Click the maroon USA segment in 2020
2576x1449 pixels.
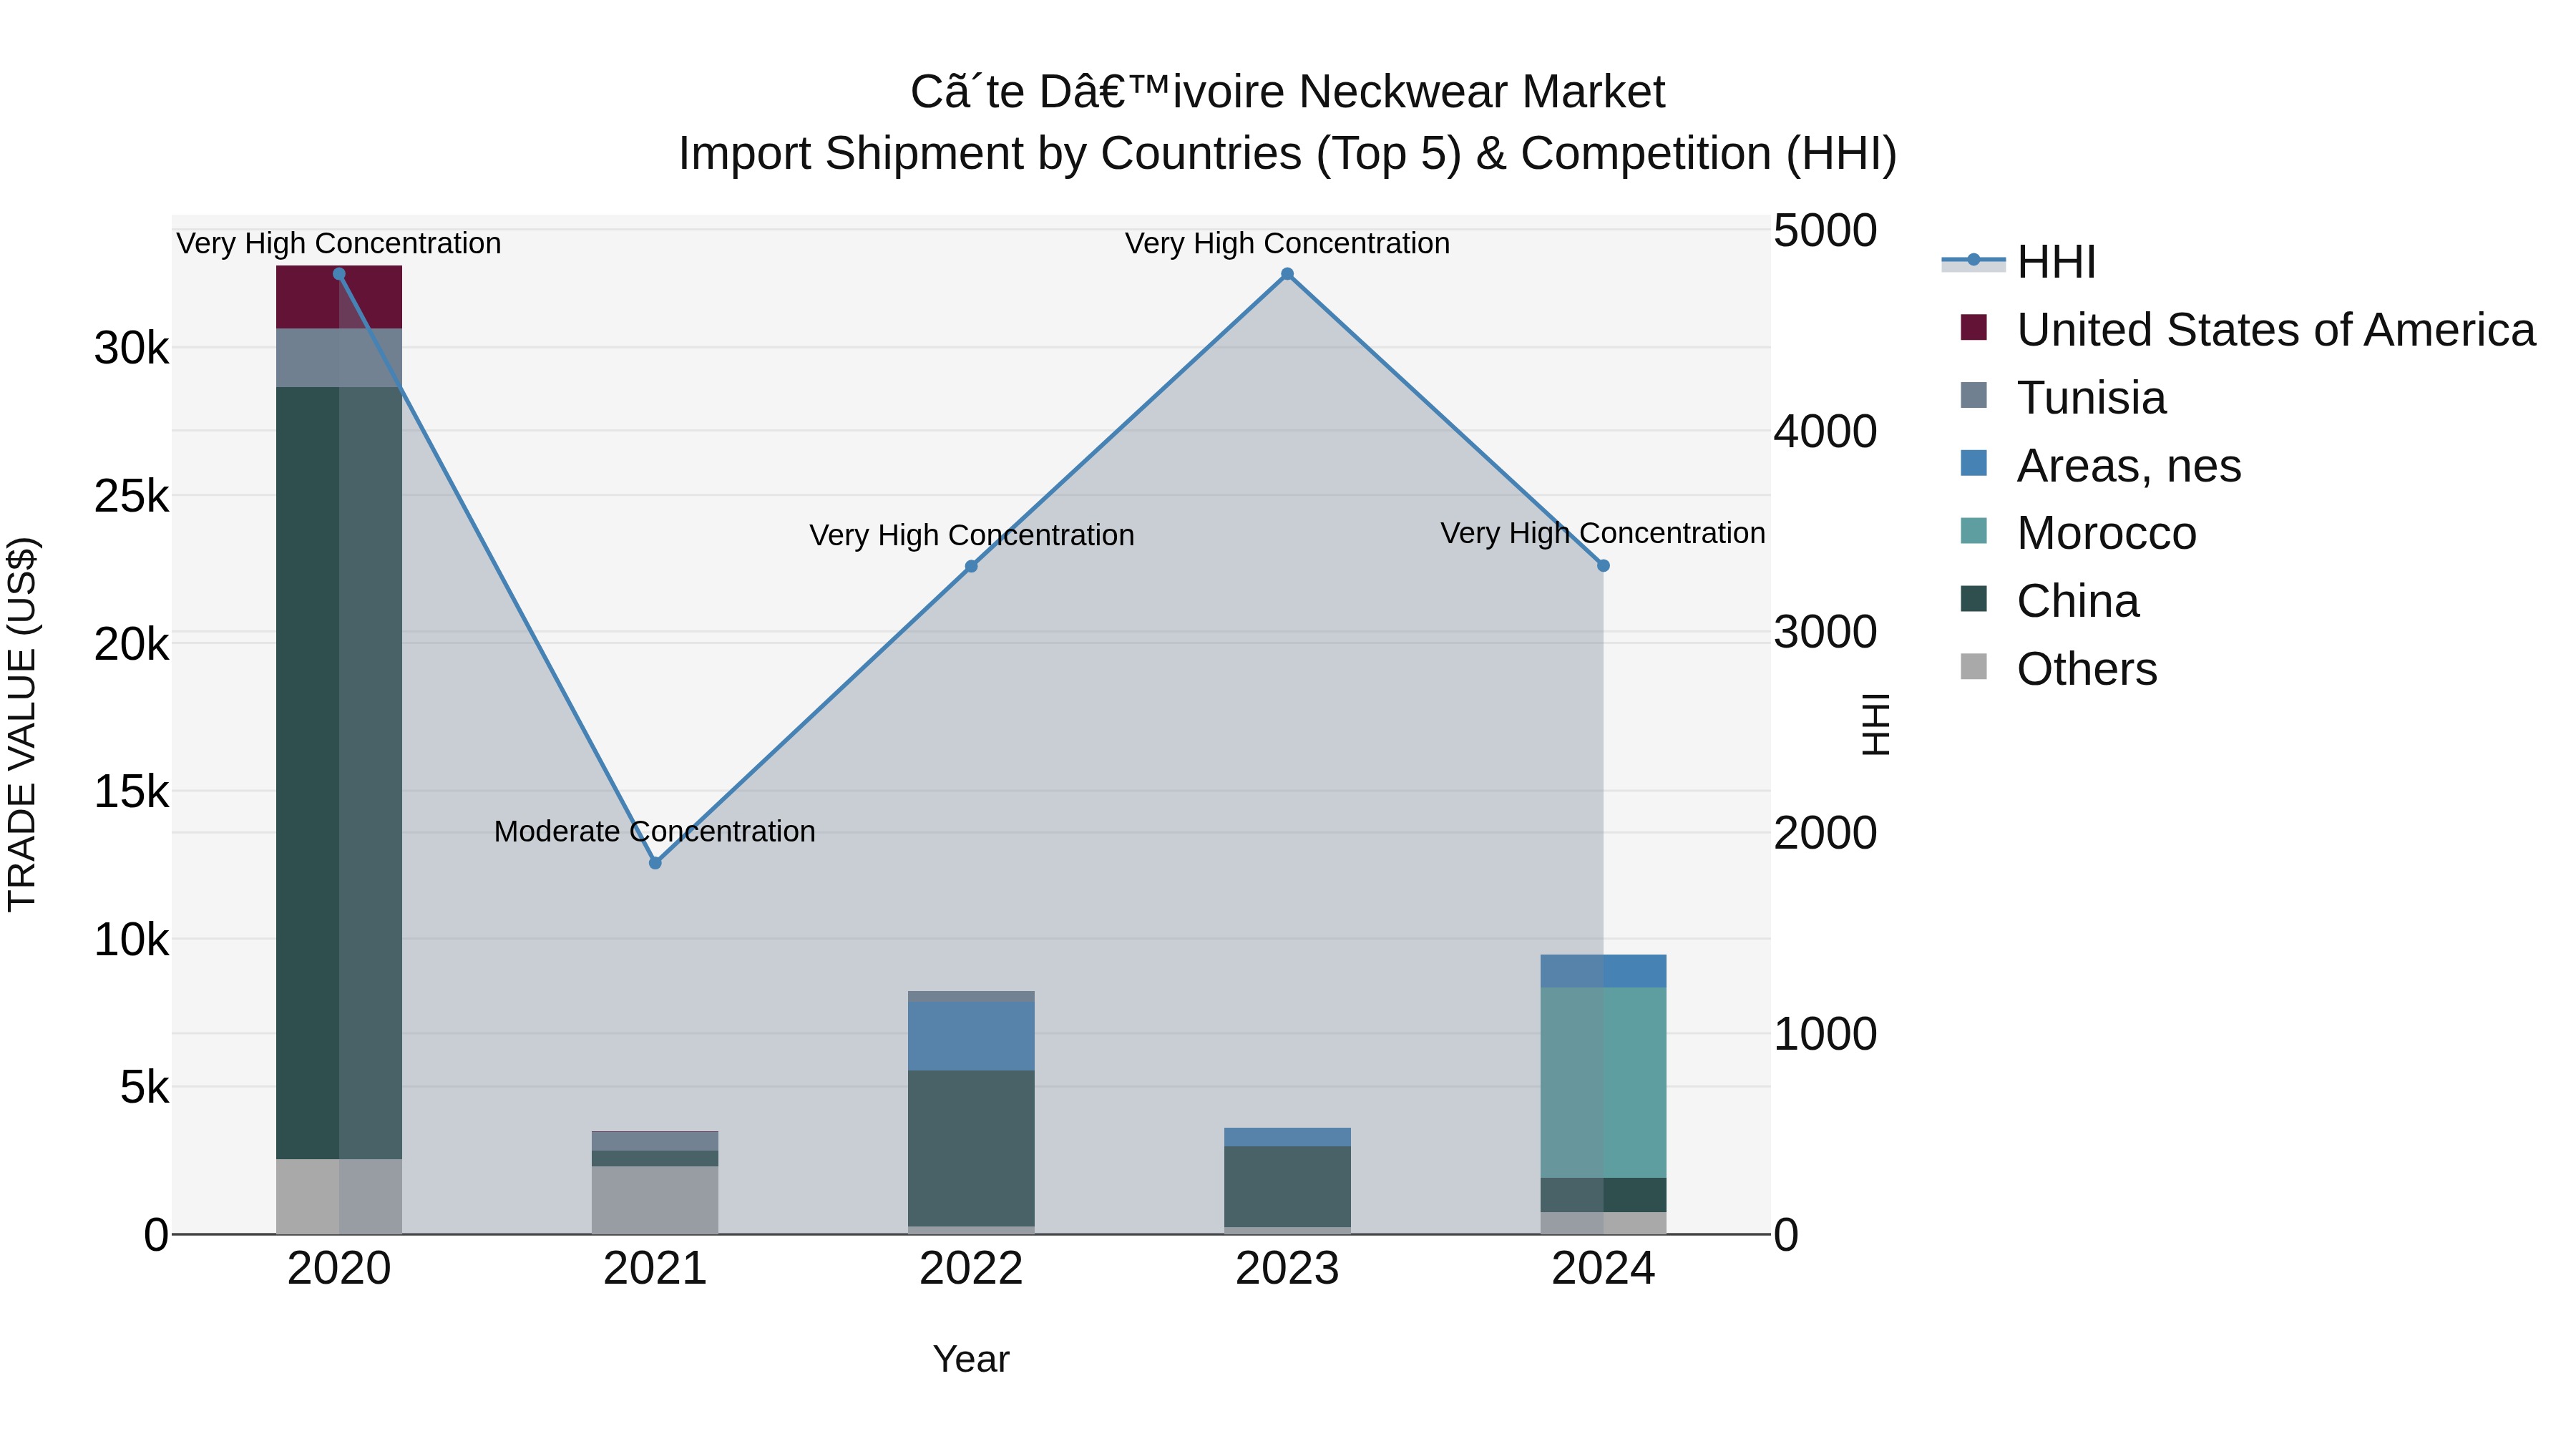(308, 297)
